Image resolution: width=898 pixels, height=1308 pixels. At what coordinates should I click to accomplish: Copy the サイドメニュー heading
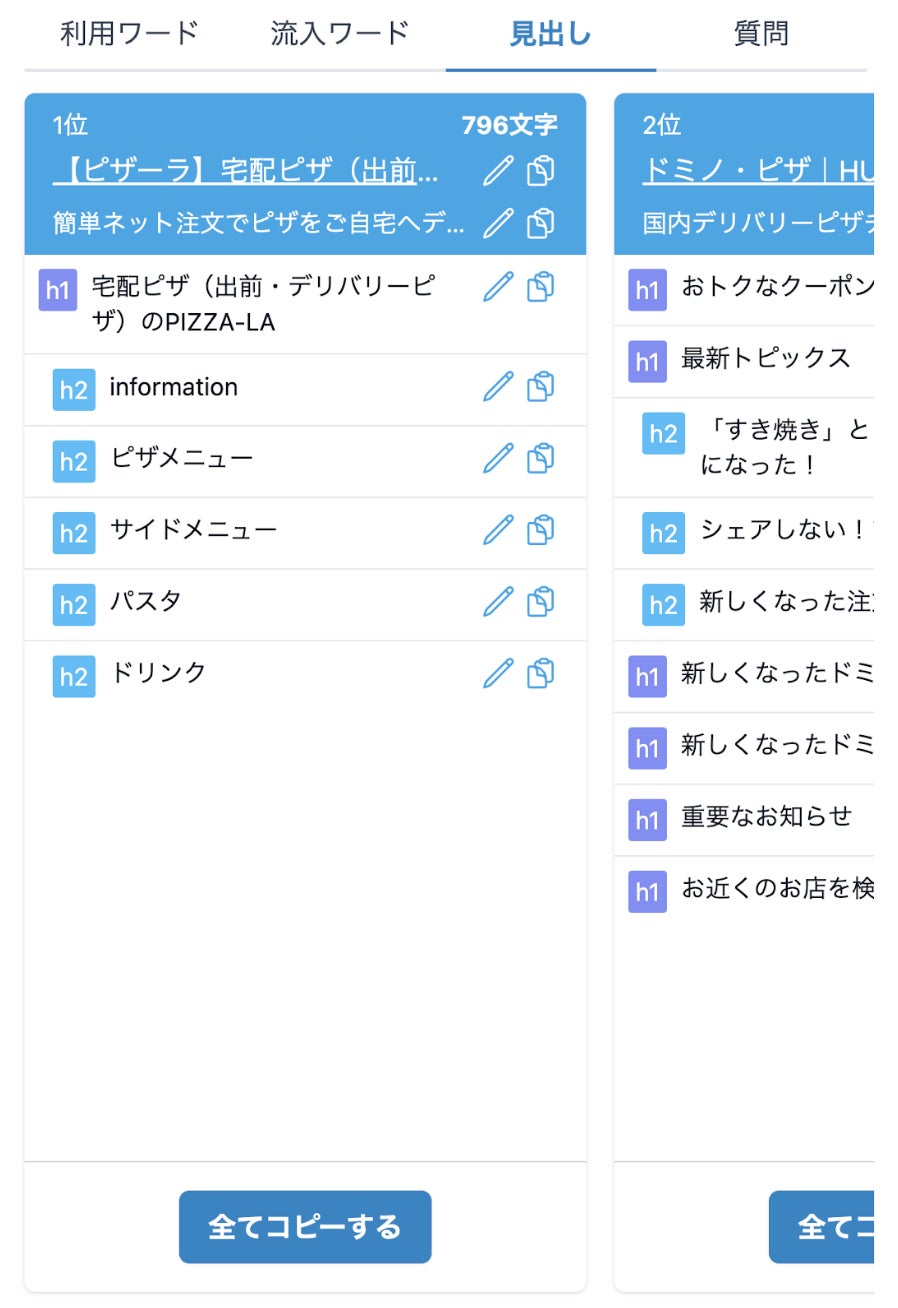[541, 530]
